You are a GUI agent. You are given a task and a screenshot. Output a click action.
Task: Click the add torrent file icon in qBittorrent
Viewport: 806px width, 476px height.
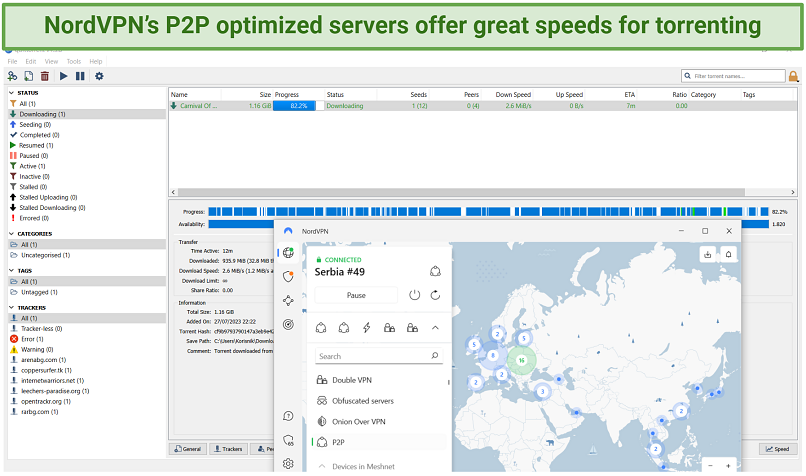pos(29,76)
